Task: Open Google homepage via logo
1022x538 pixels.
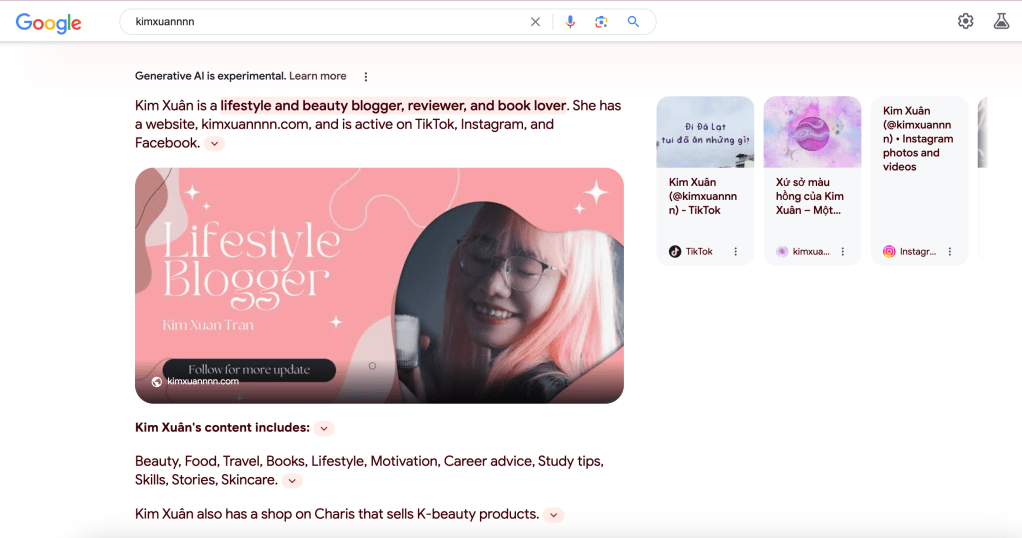Action: click(x=48, y=23)
